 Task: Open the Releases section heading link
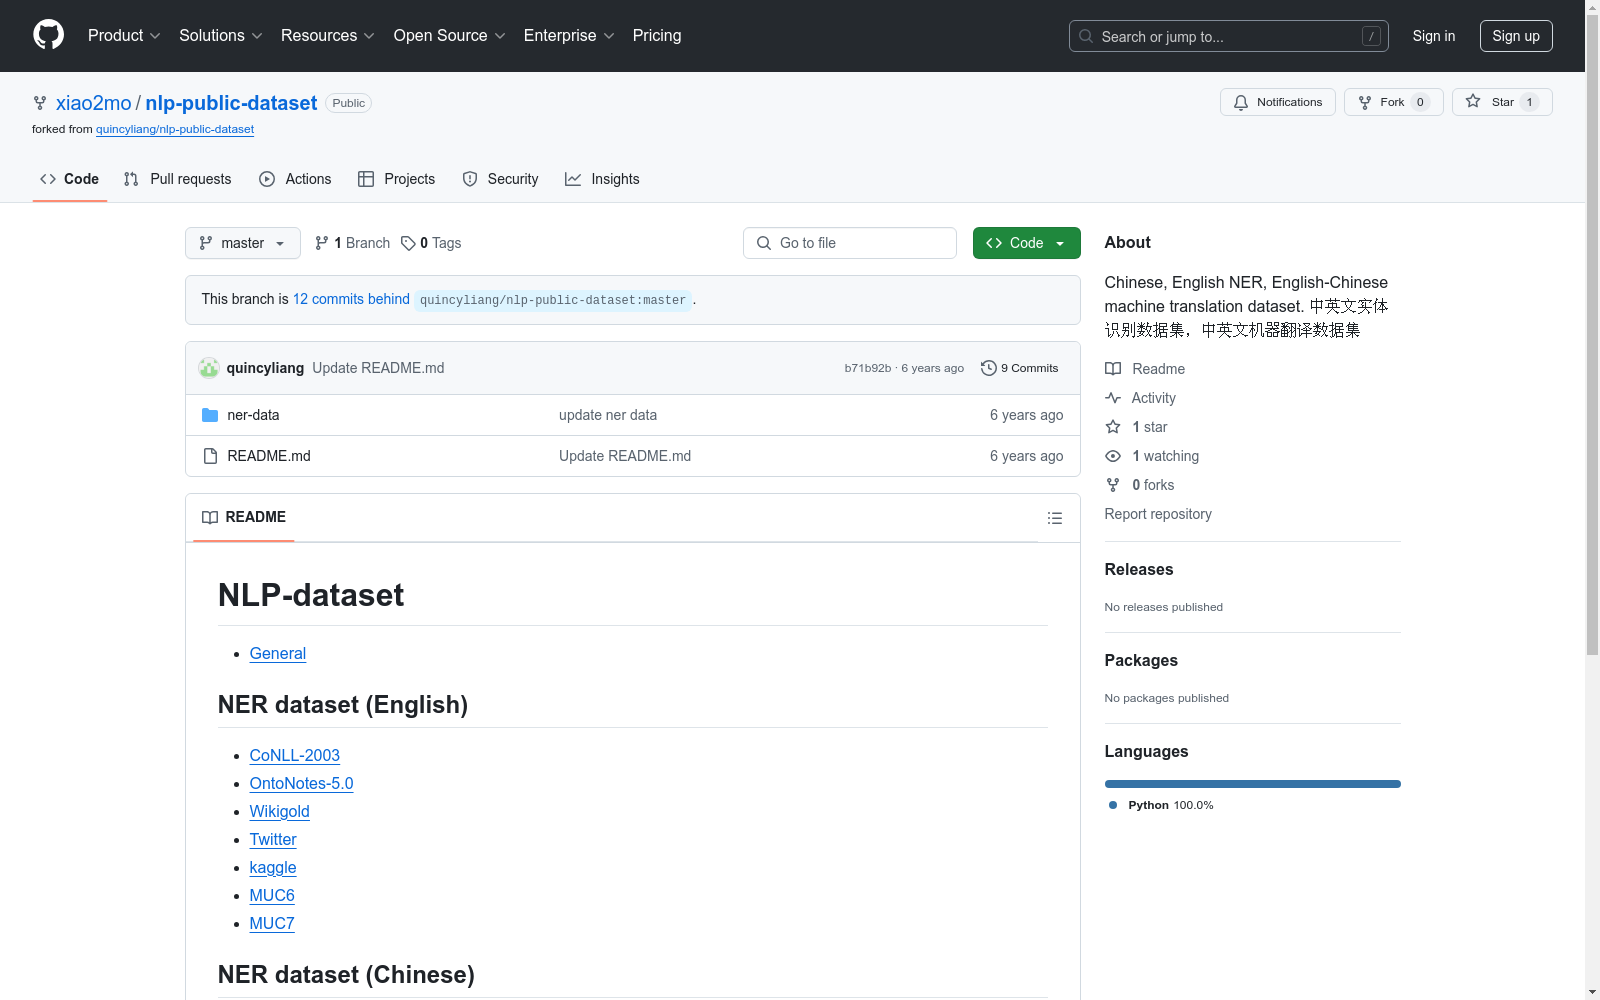1139,569
